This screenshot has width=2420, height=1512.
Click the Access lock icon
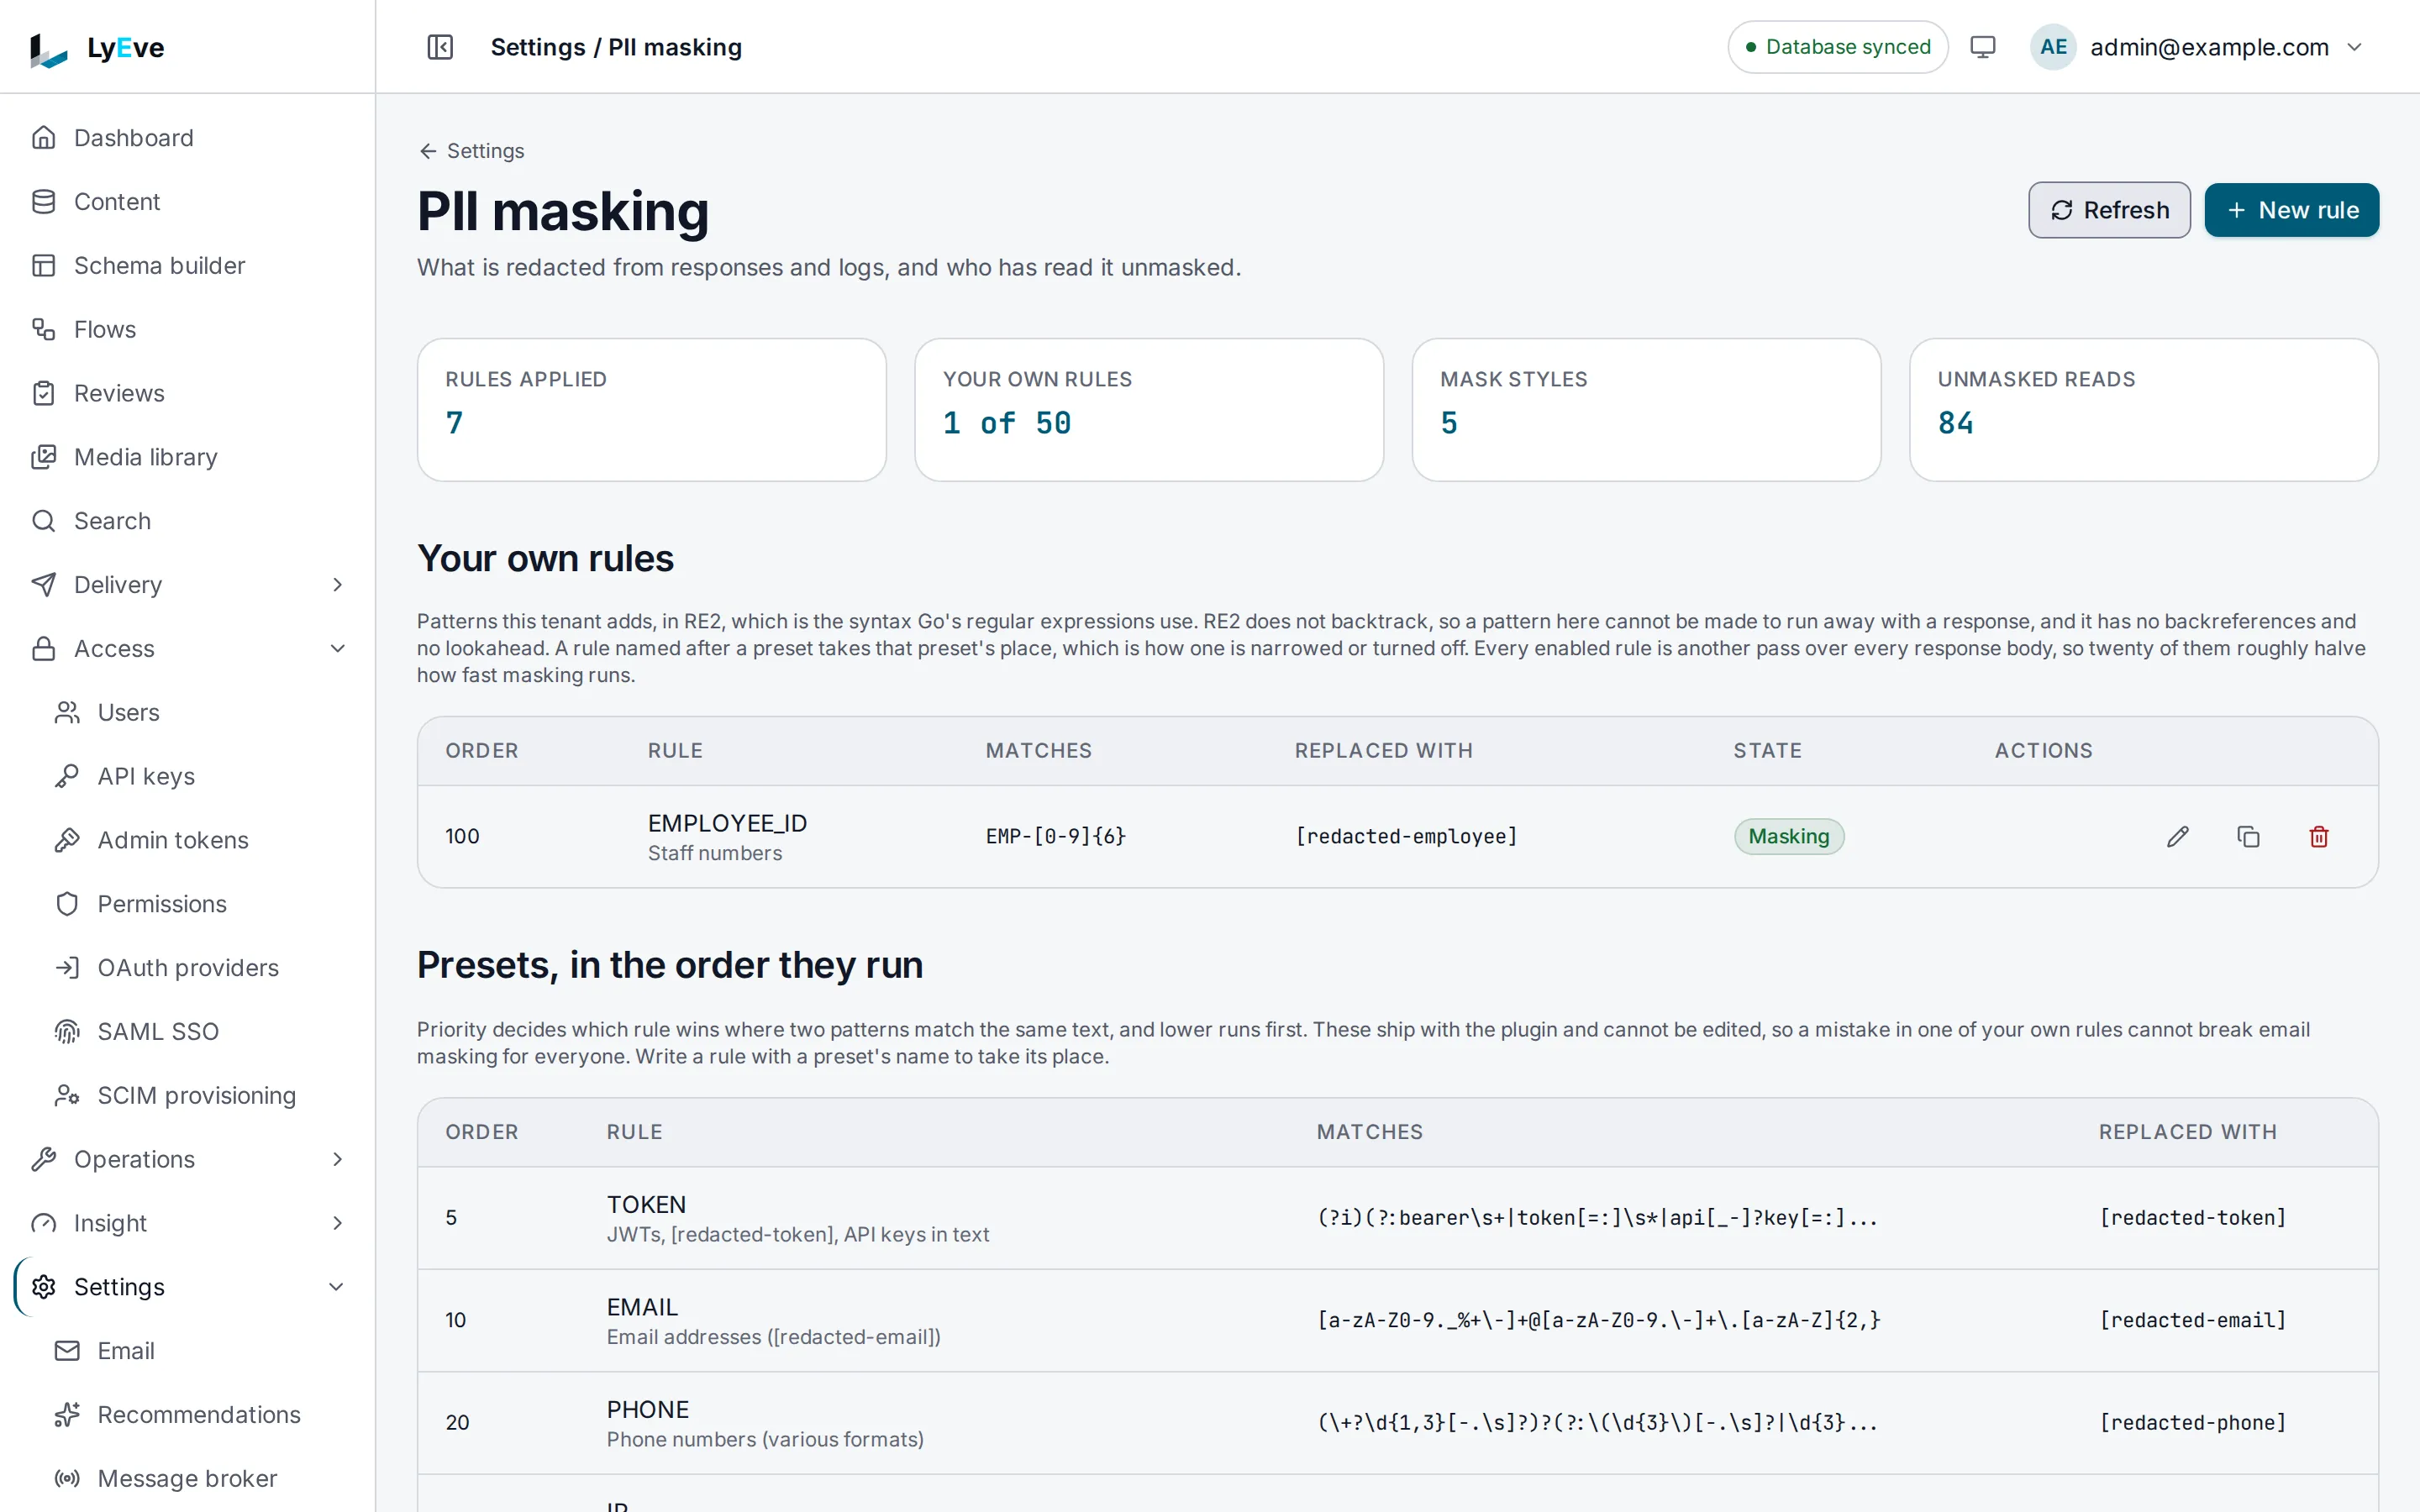tap(43, 649)
